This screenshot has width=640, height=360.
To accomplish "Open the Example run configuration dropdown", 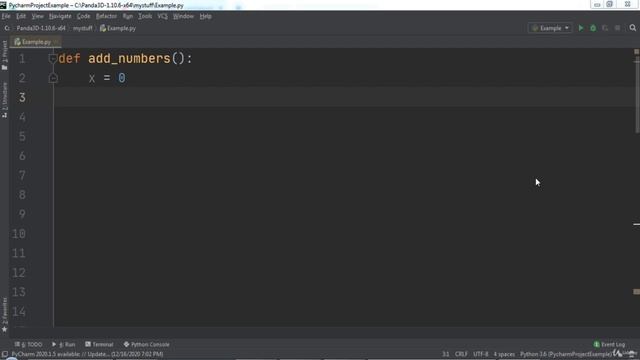I will [x=550, y=28].
